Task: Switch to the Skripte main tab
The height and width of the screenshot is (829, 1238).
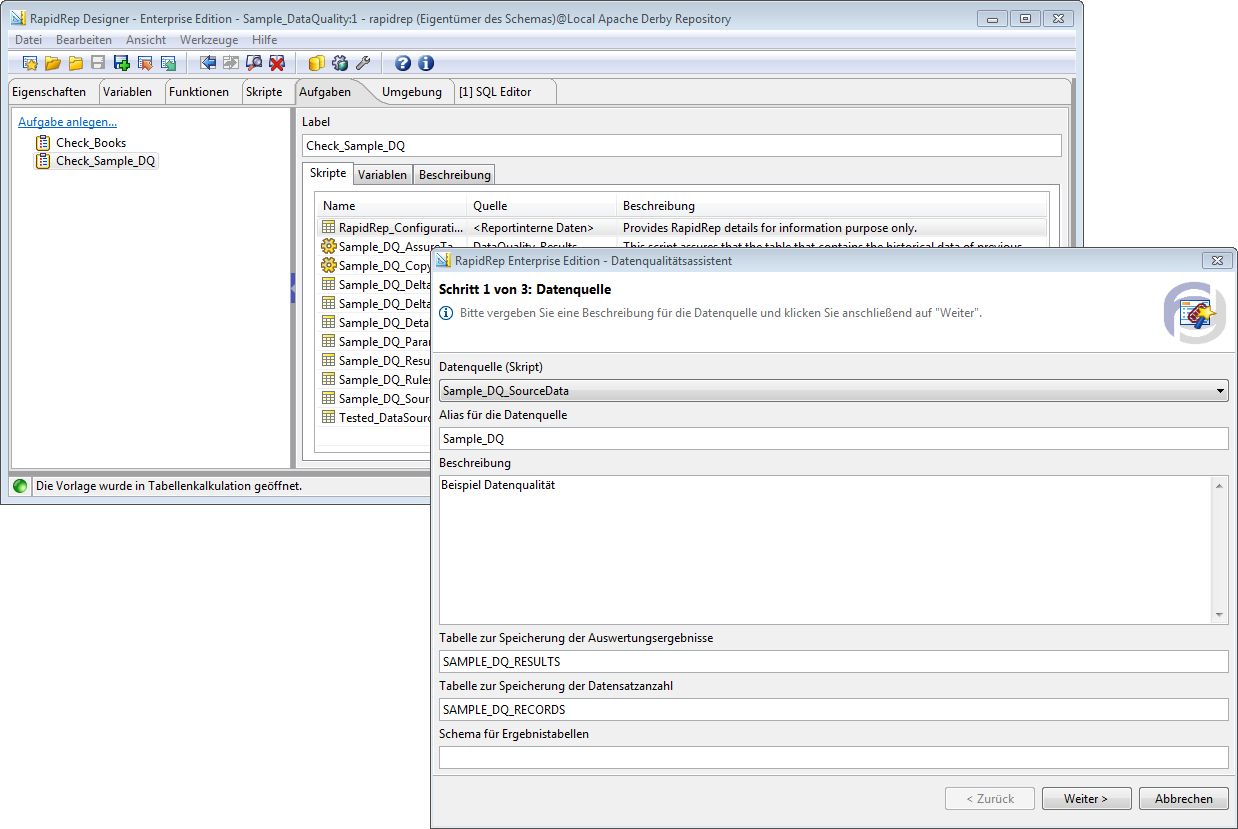Action: coord(265,92)
